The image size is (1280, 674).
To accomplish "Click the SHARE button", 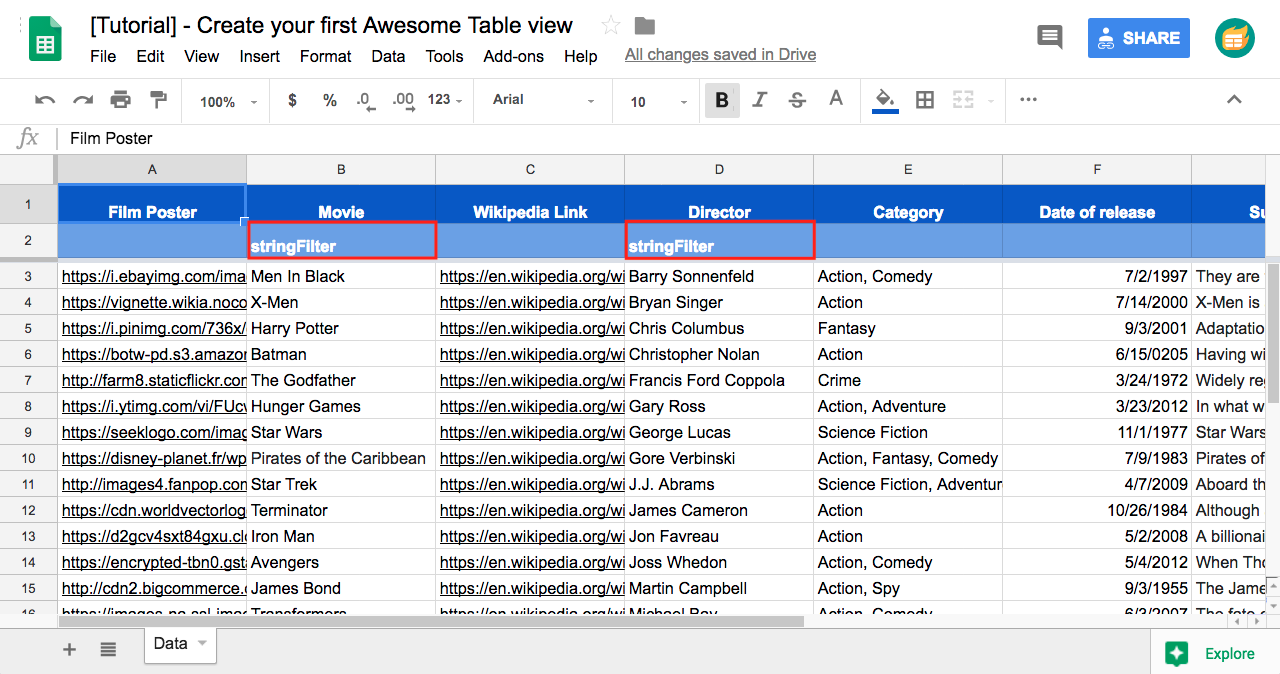I will [1139, 38].
